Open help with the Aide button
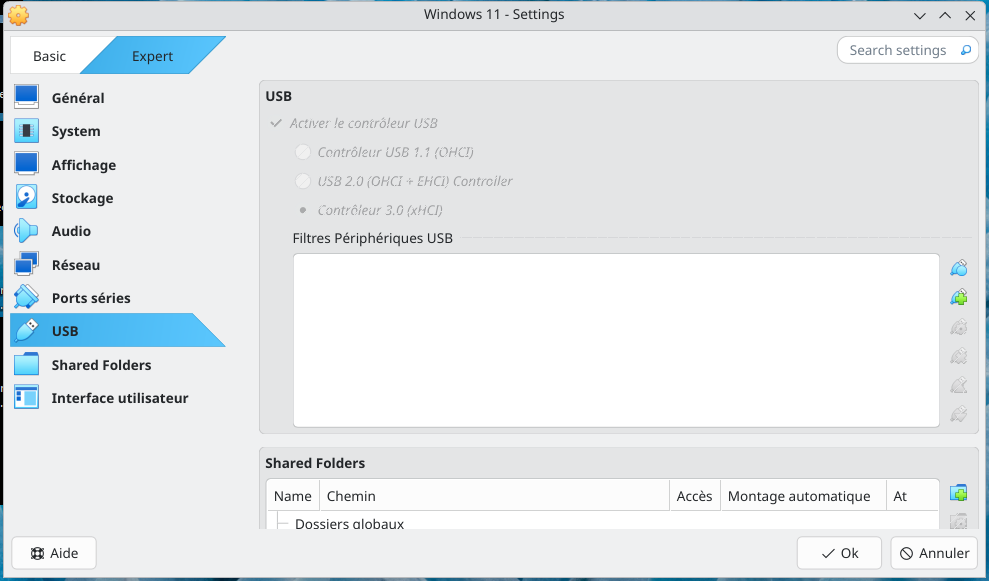Viewport: 989px width, 581px height. pyautogui.click(x=53, y=553)
